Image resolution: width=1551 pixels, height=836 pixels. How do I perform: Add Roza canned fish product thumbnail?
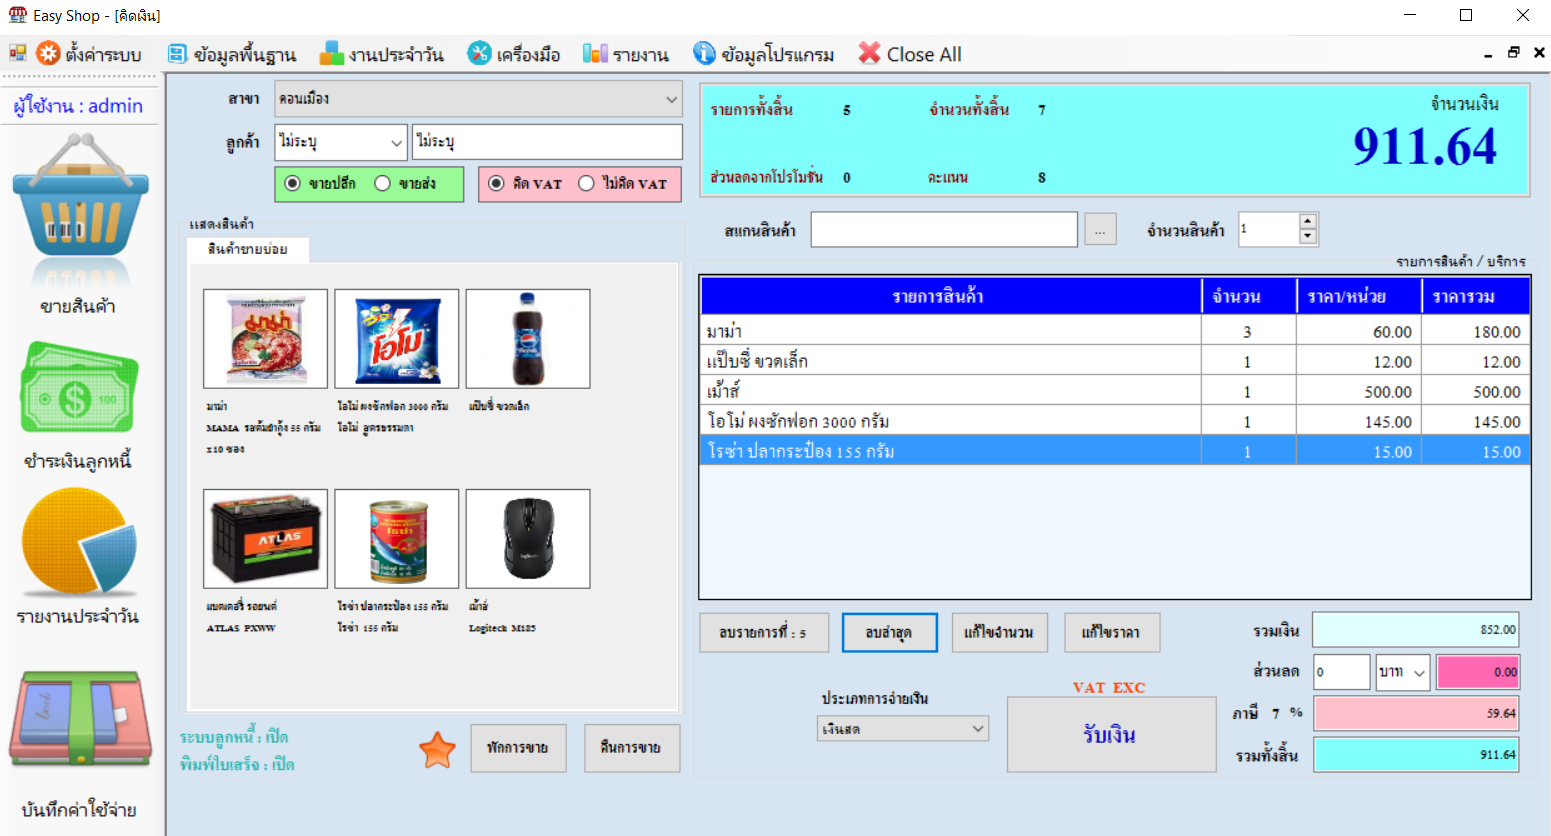pos(397,539)
